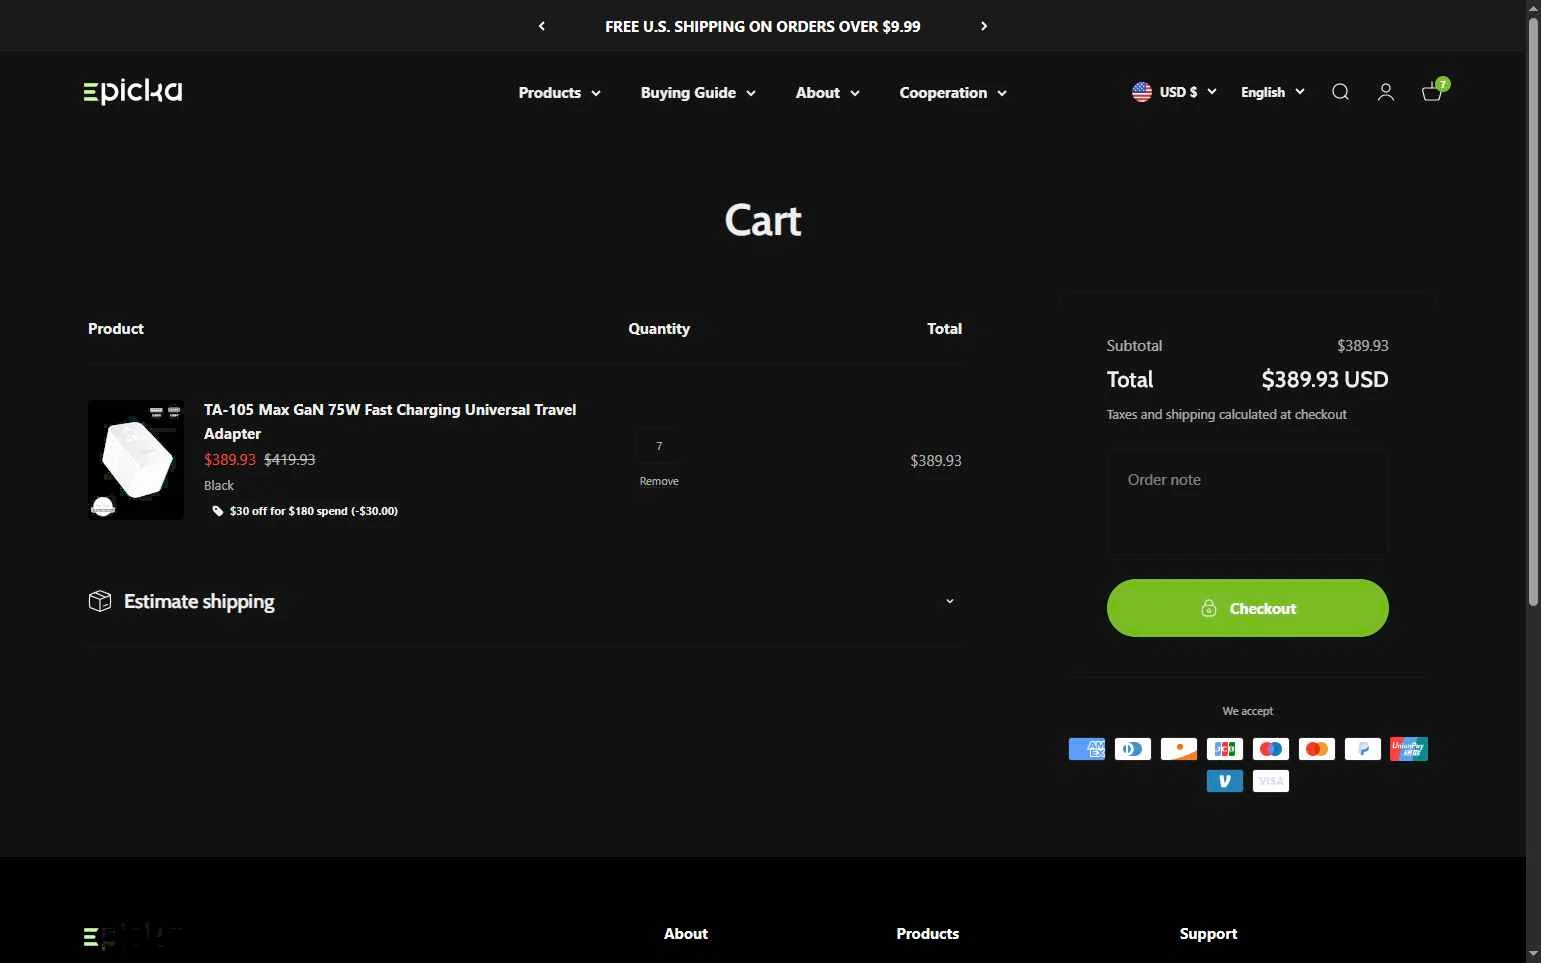Remove the travel adapter from cart
Image resolution: width=1541 pixels, height=963 pixels.
pyautogui.click(x=659, y=481)
